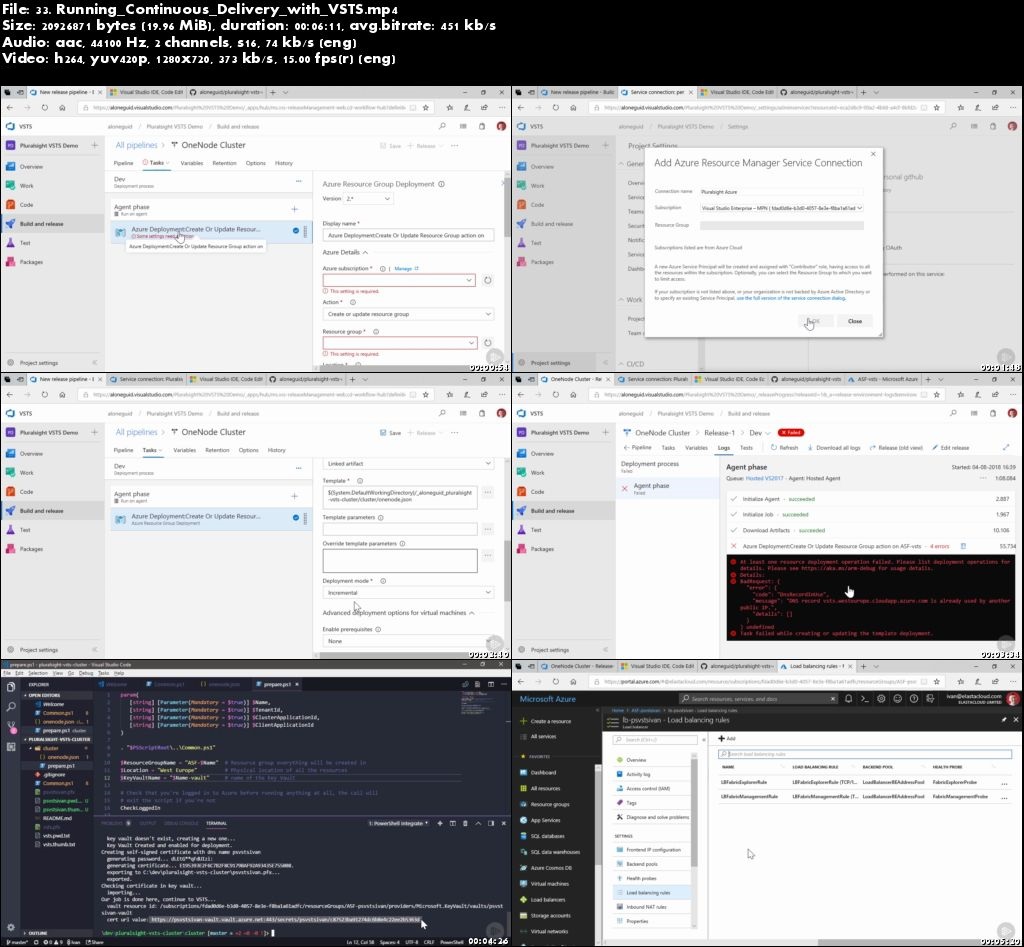This screenshot has height=947, width=1024.
Task: Click the Manage link beside Azure subscription
Action: click(x=406, y=268)
